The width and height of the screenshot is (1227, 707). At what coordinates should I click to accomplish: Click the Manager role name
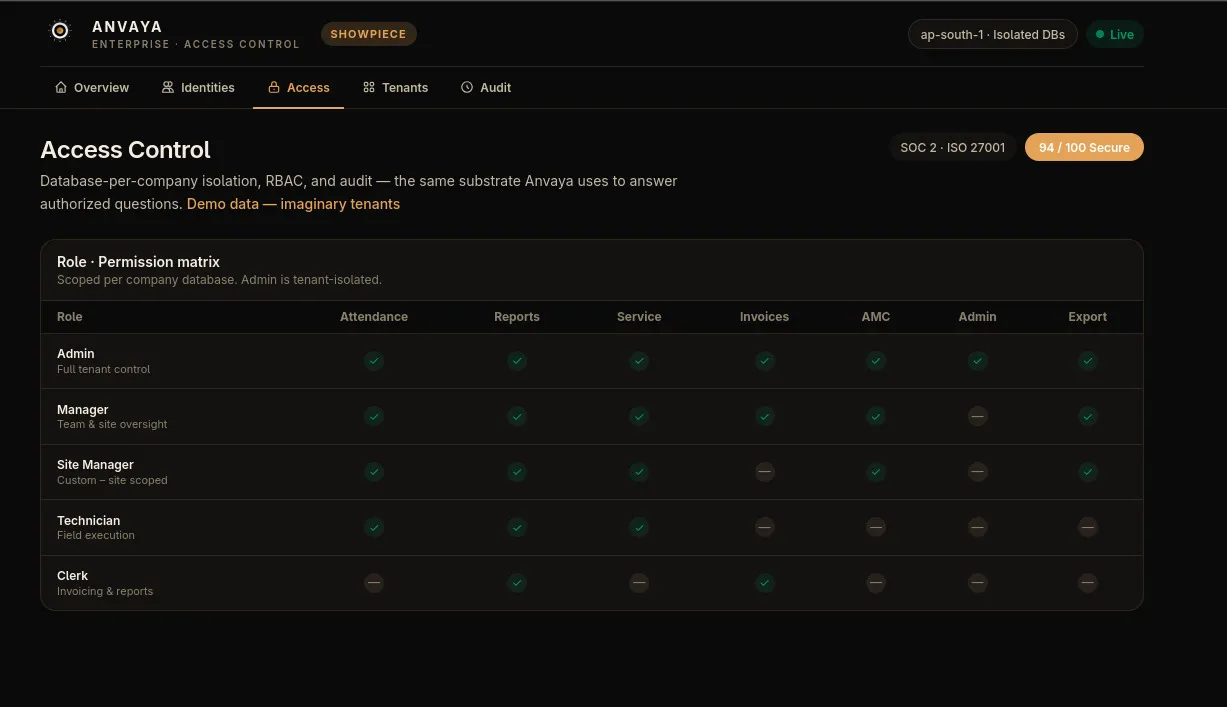pos(83,410)
